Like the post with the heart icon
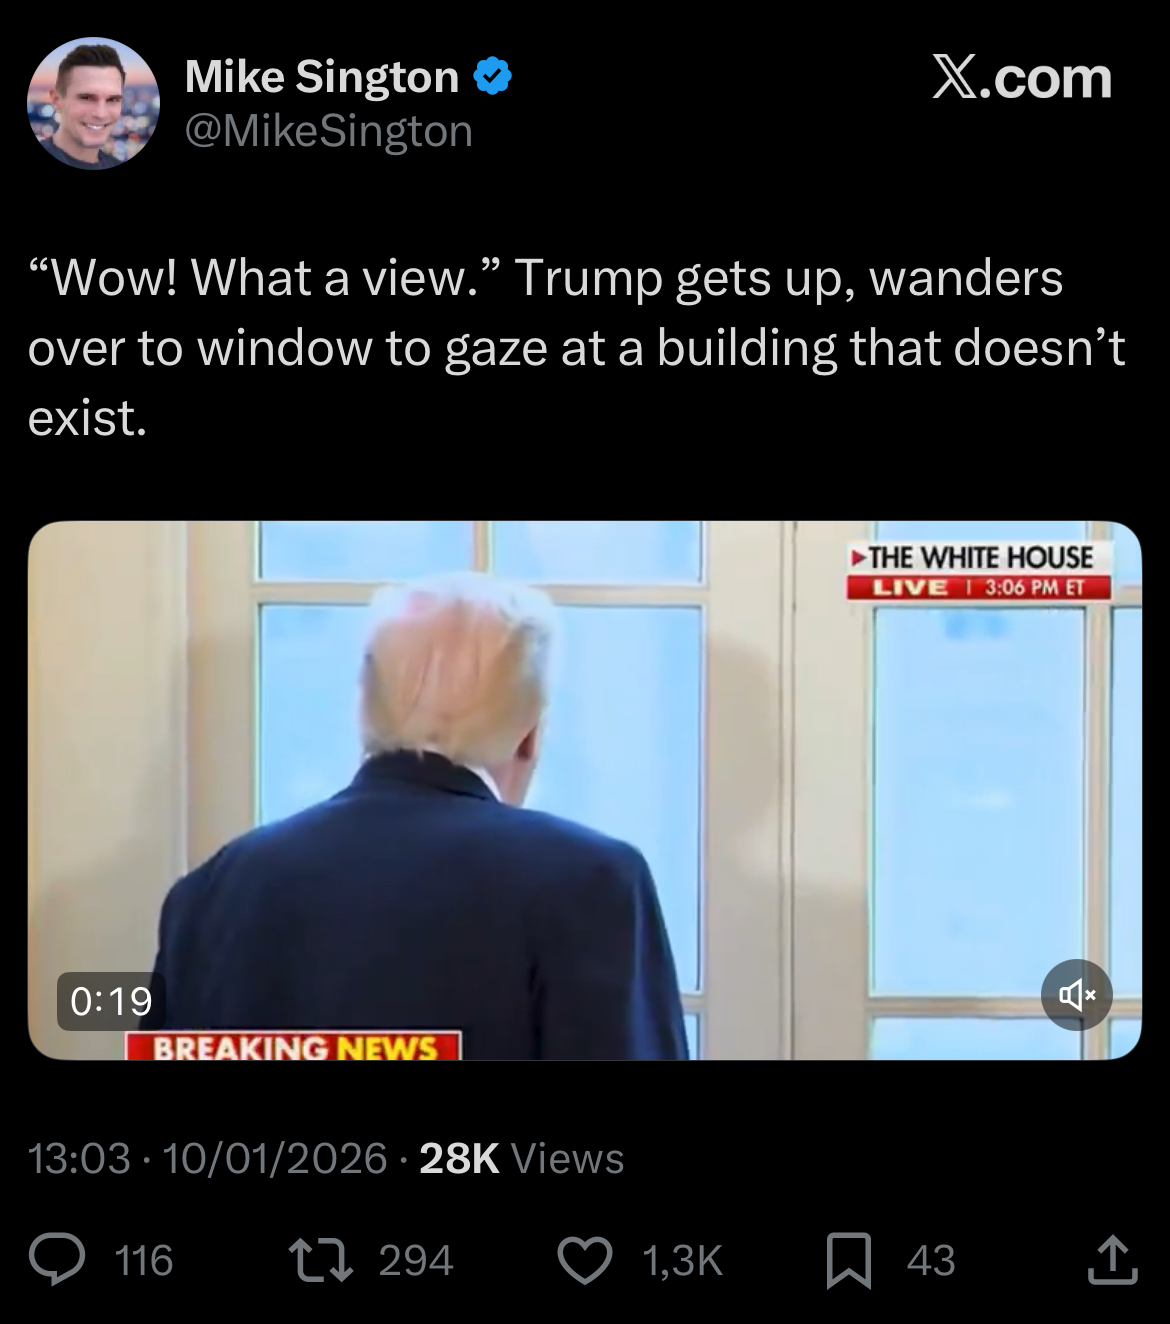The height and width of the screenshot is (1324, 1170). click(584, 1260)
